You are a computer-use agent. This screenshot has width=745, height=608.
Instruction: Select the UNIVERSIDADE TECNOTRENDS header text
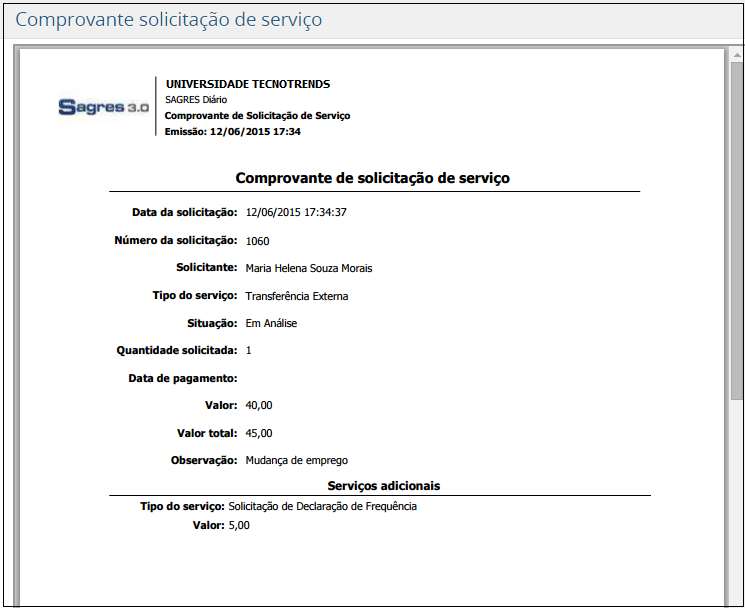(247, 84)
